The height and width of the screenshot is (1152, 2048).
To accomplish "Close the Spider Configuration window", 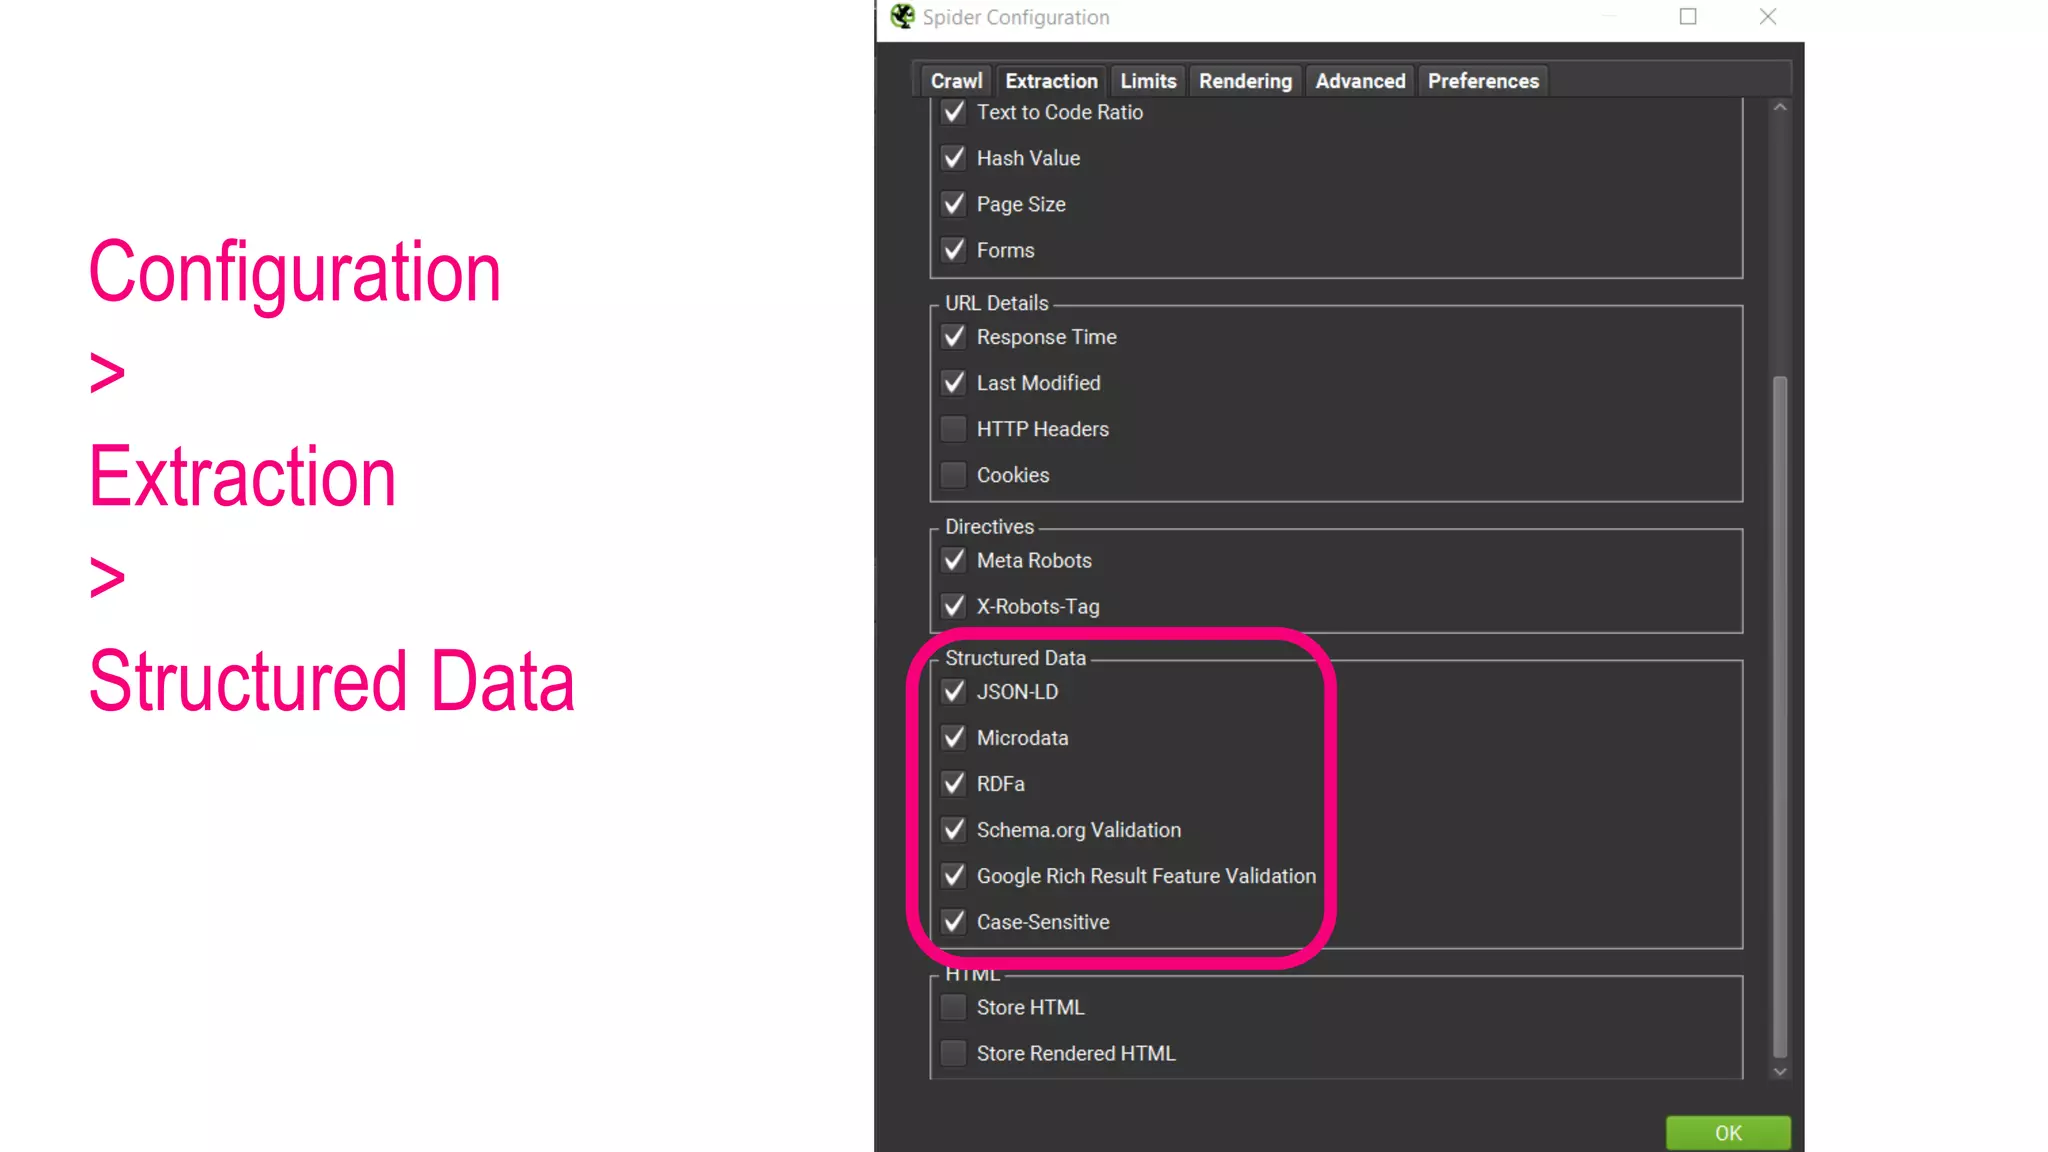I will 1768,16.
